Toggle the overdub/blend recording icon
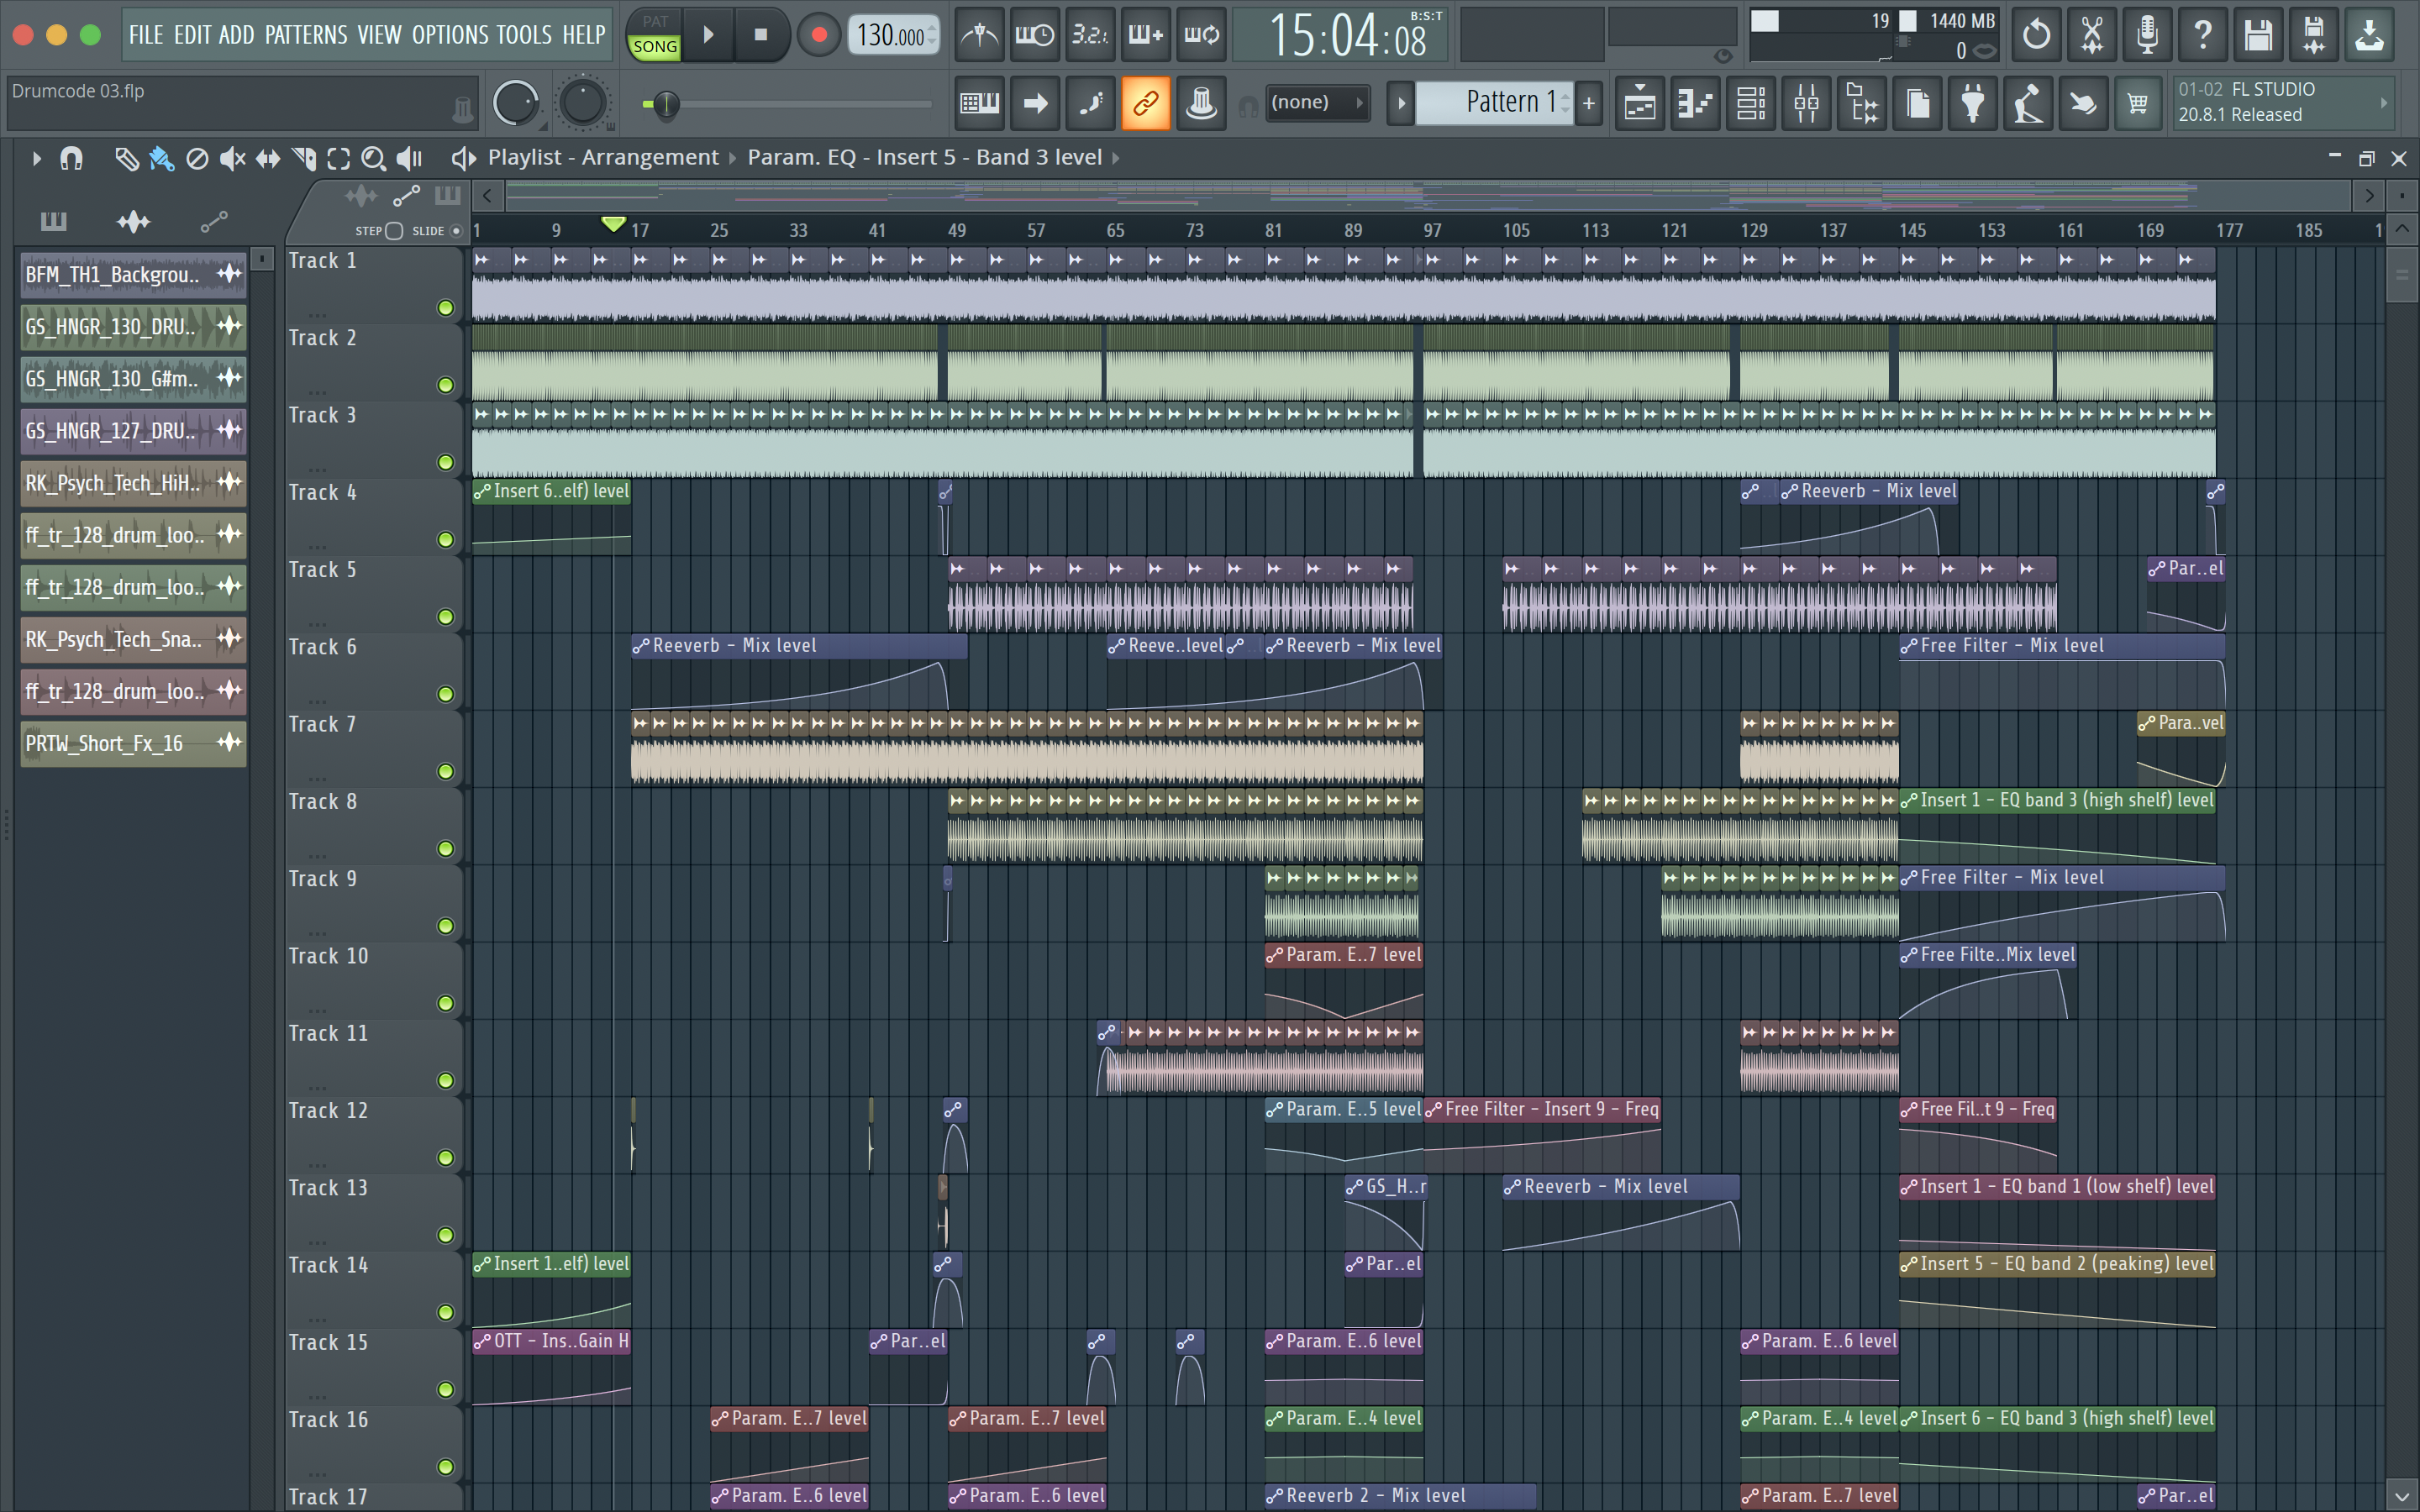The width and height of the screenshot is (2420, 1512). (x=1146, y=35)
